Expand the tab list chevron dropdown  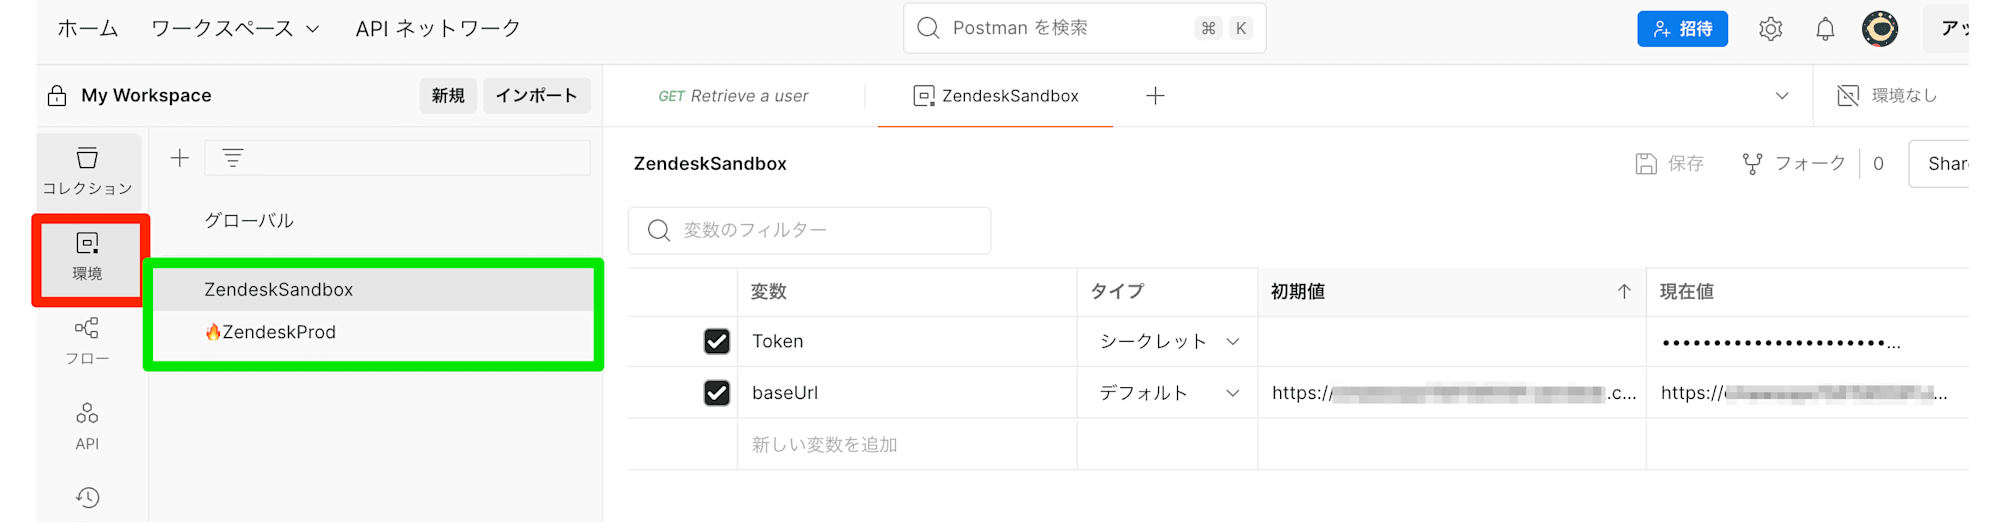click(x=1782, y=96)
